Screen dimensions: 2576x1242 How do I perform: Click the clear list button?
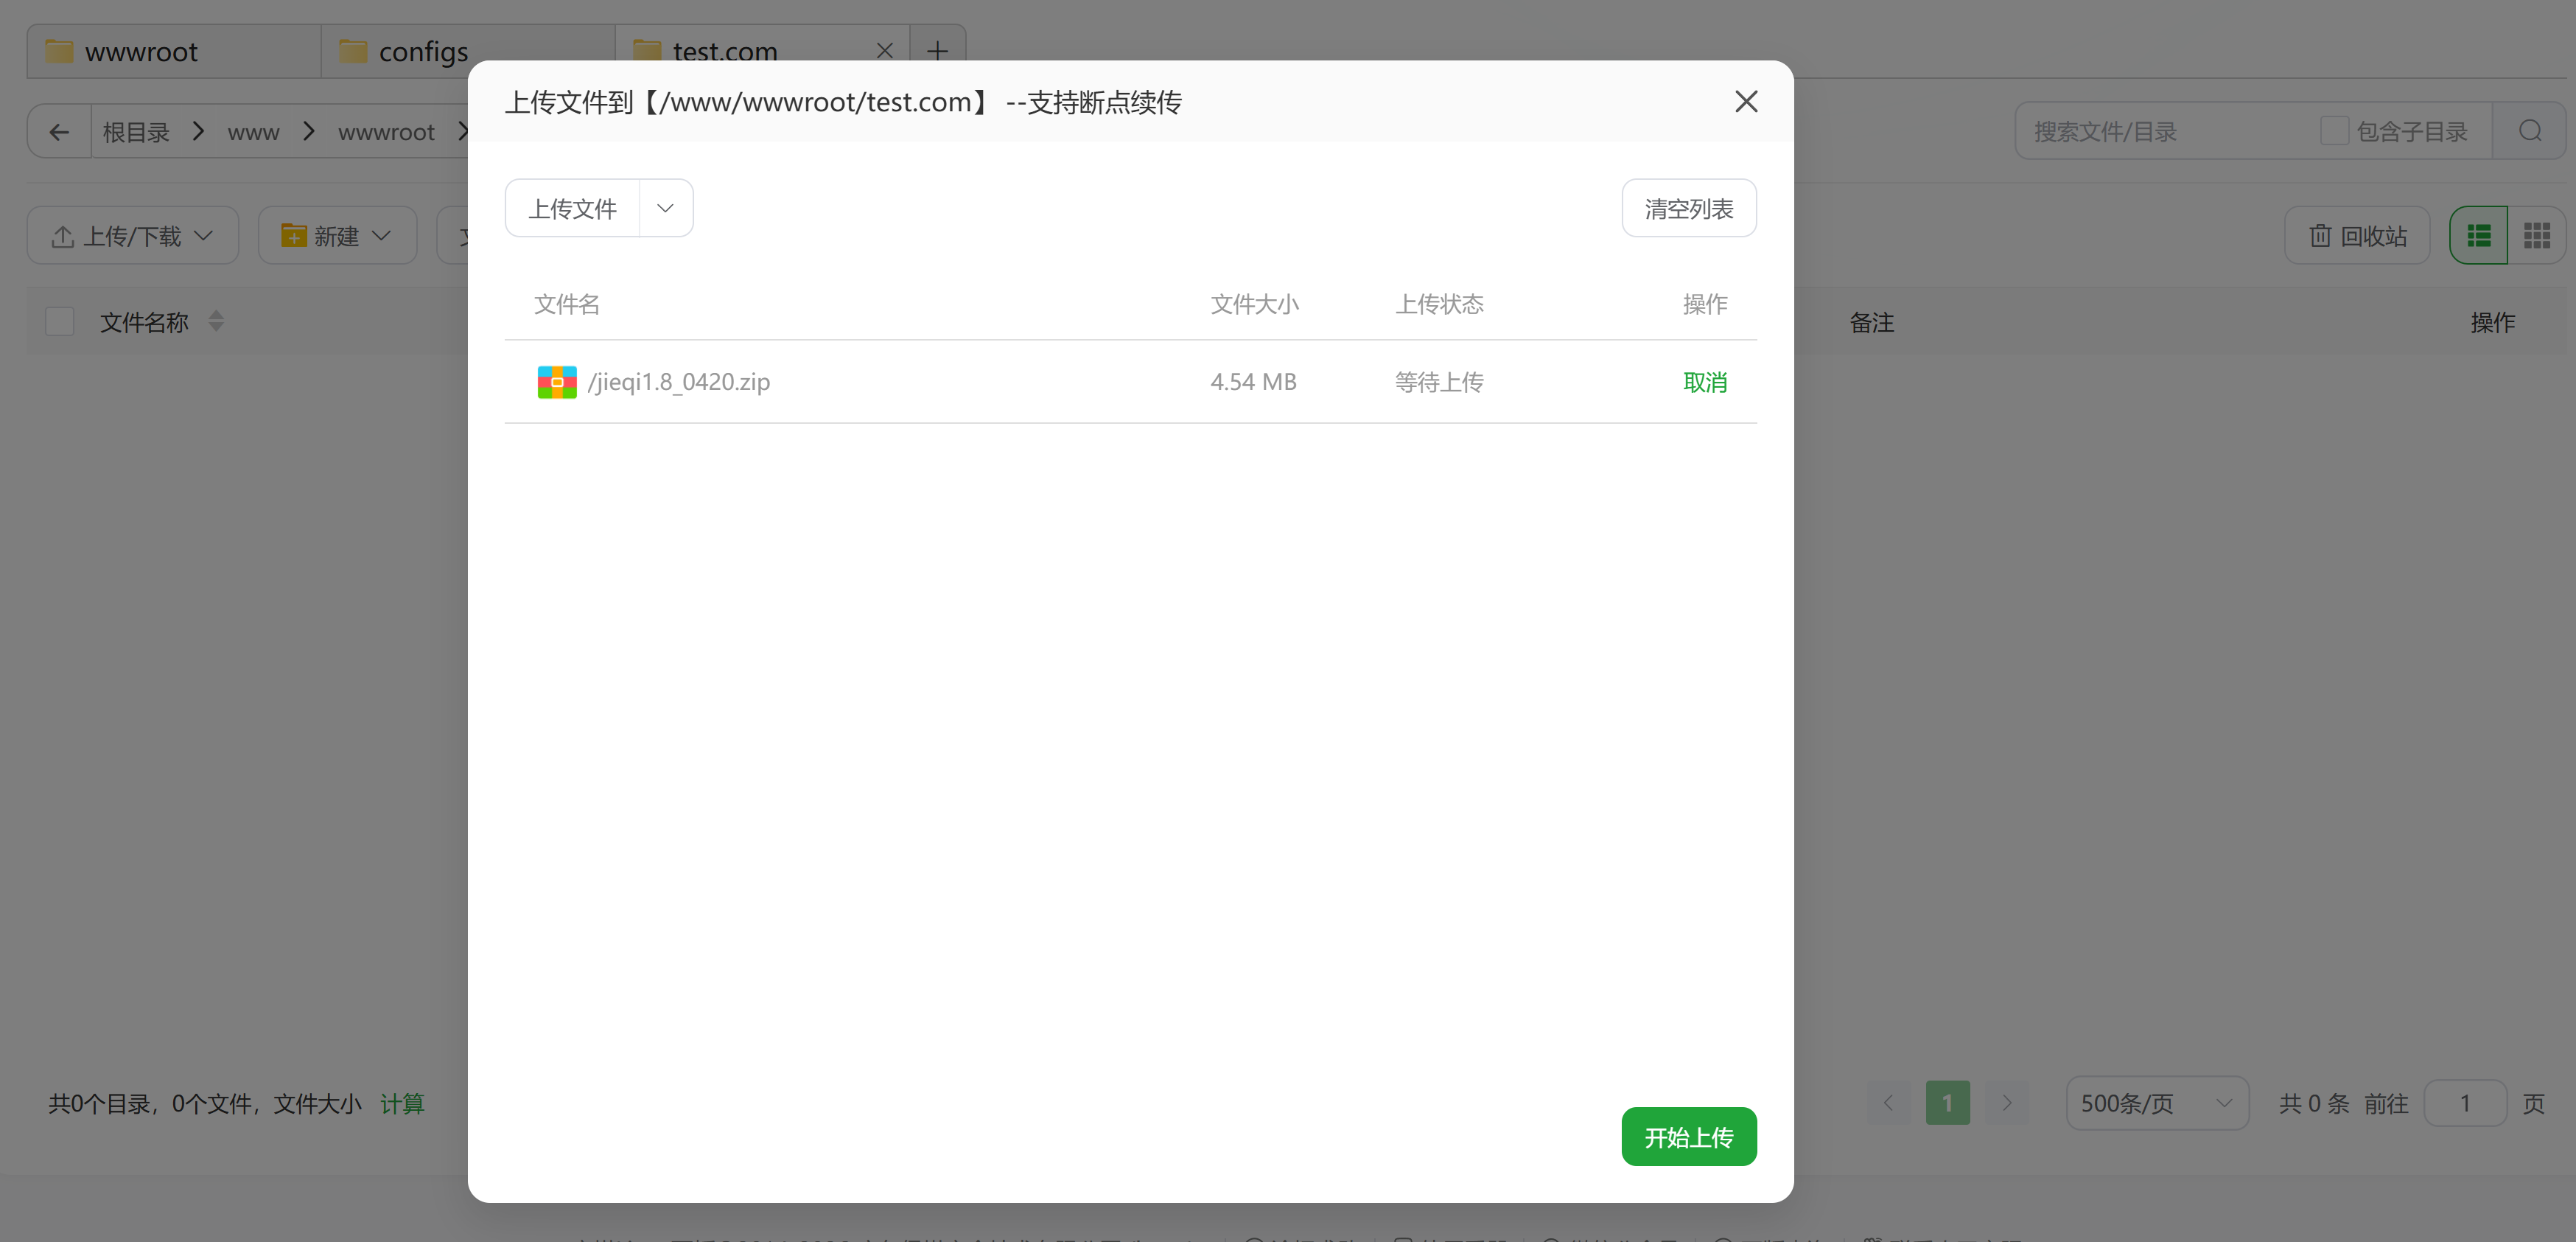click(x=1688, y=208)
